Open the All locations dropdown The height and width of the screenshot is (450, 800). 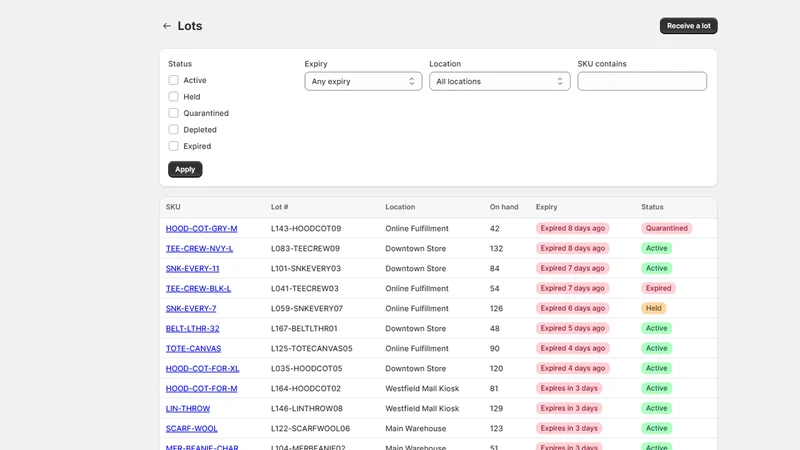[x=499, y=81]
